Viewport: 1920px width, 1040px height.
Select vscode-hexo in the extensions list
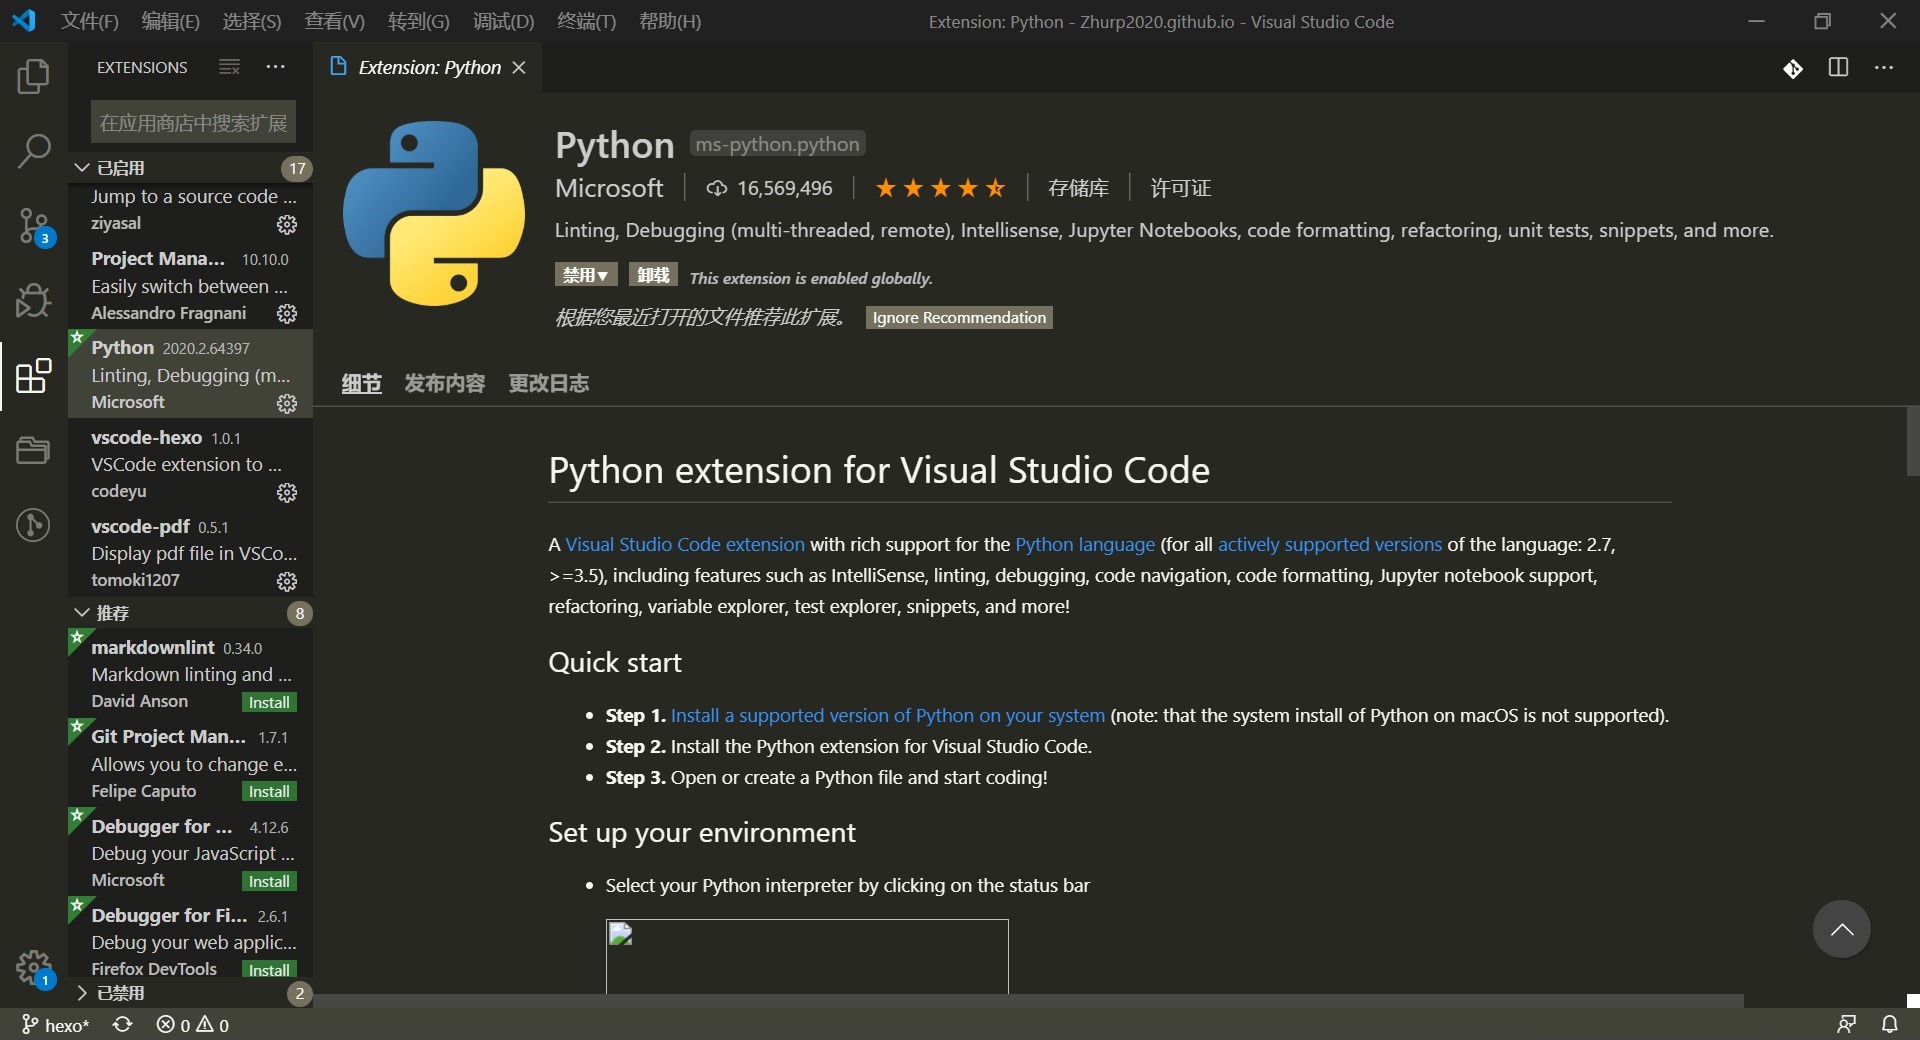[x=190, y=463]
